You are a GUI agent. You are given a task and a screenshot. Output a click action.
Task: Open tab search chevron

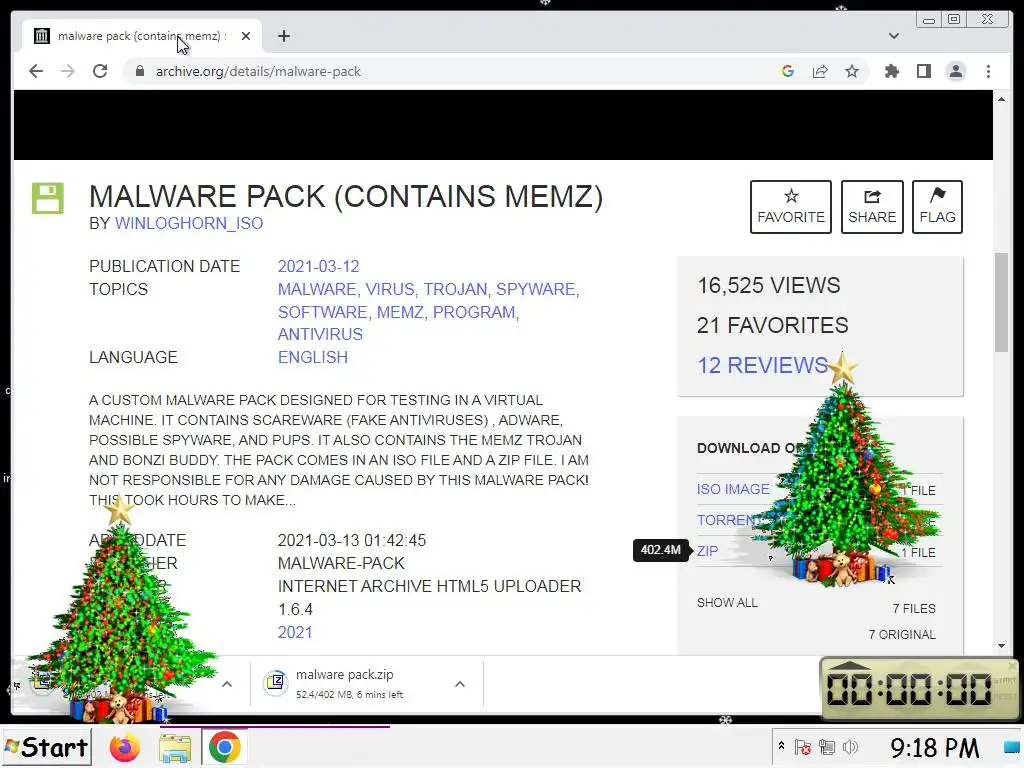893,36
